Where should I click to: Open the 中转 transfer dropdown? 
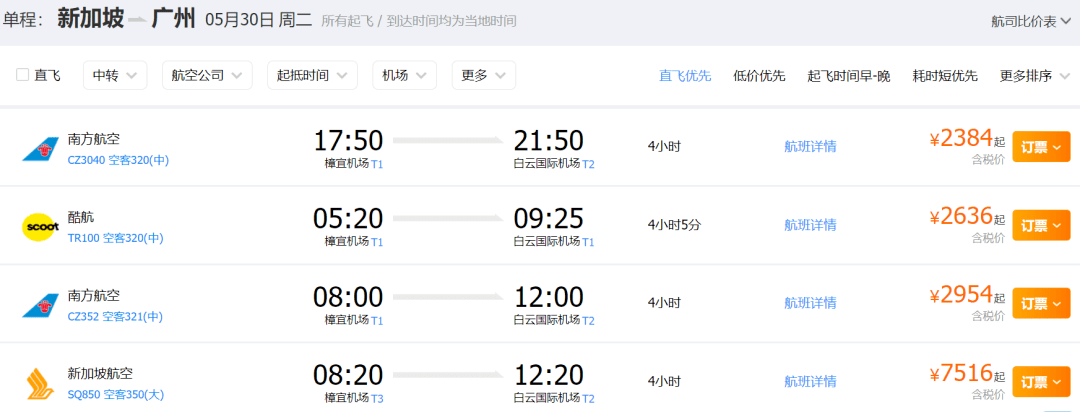tap(115, 75)
